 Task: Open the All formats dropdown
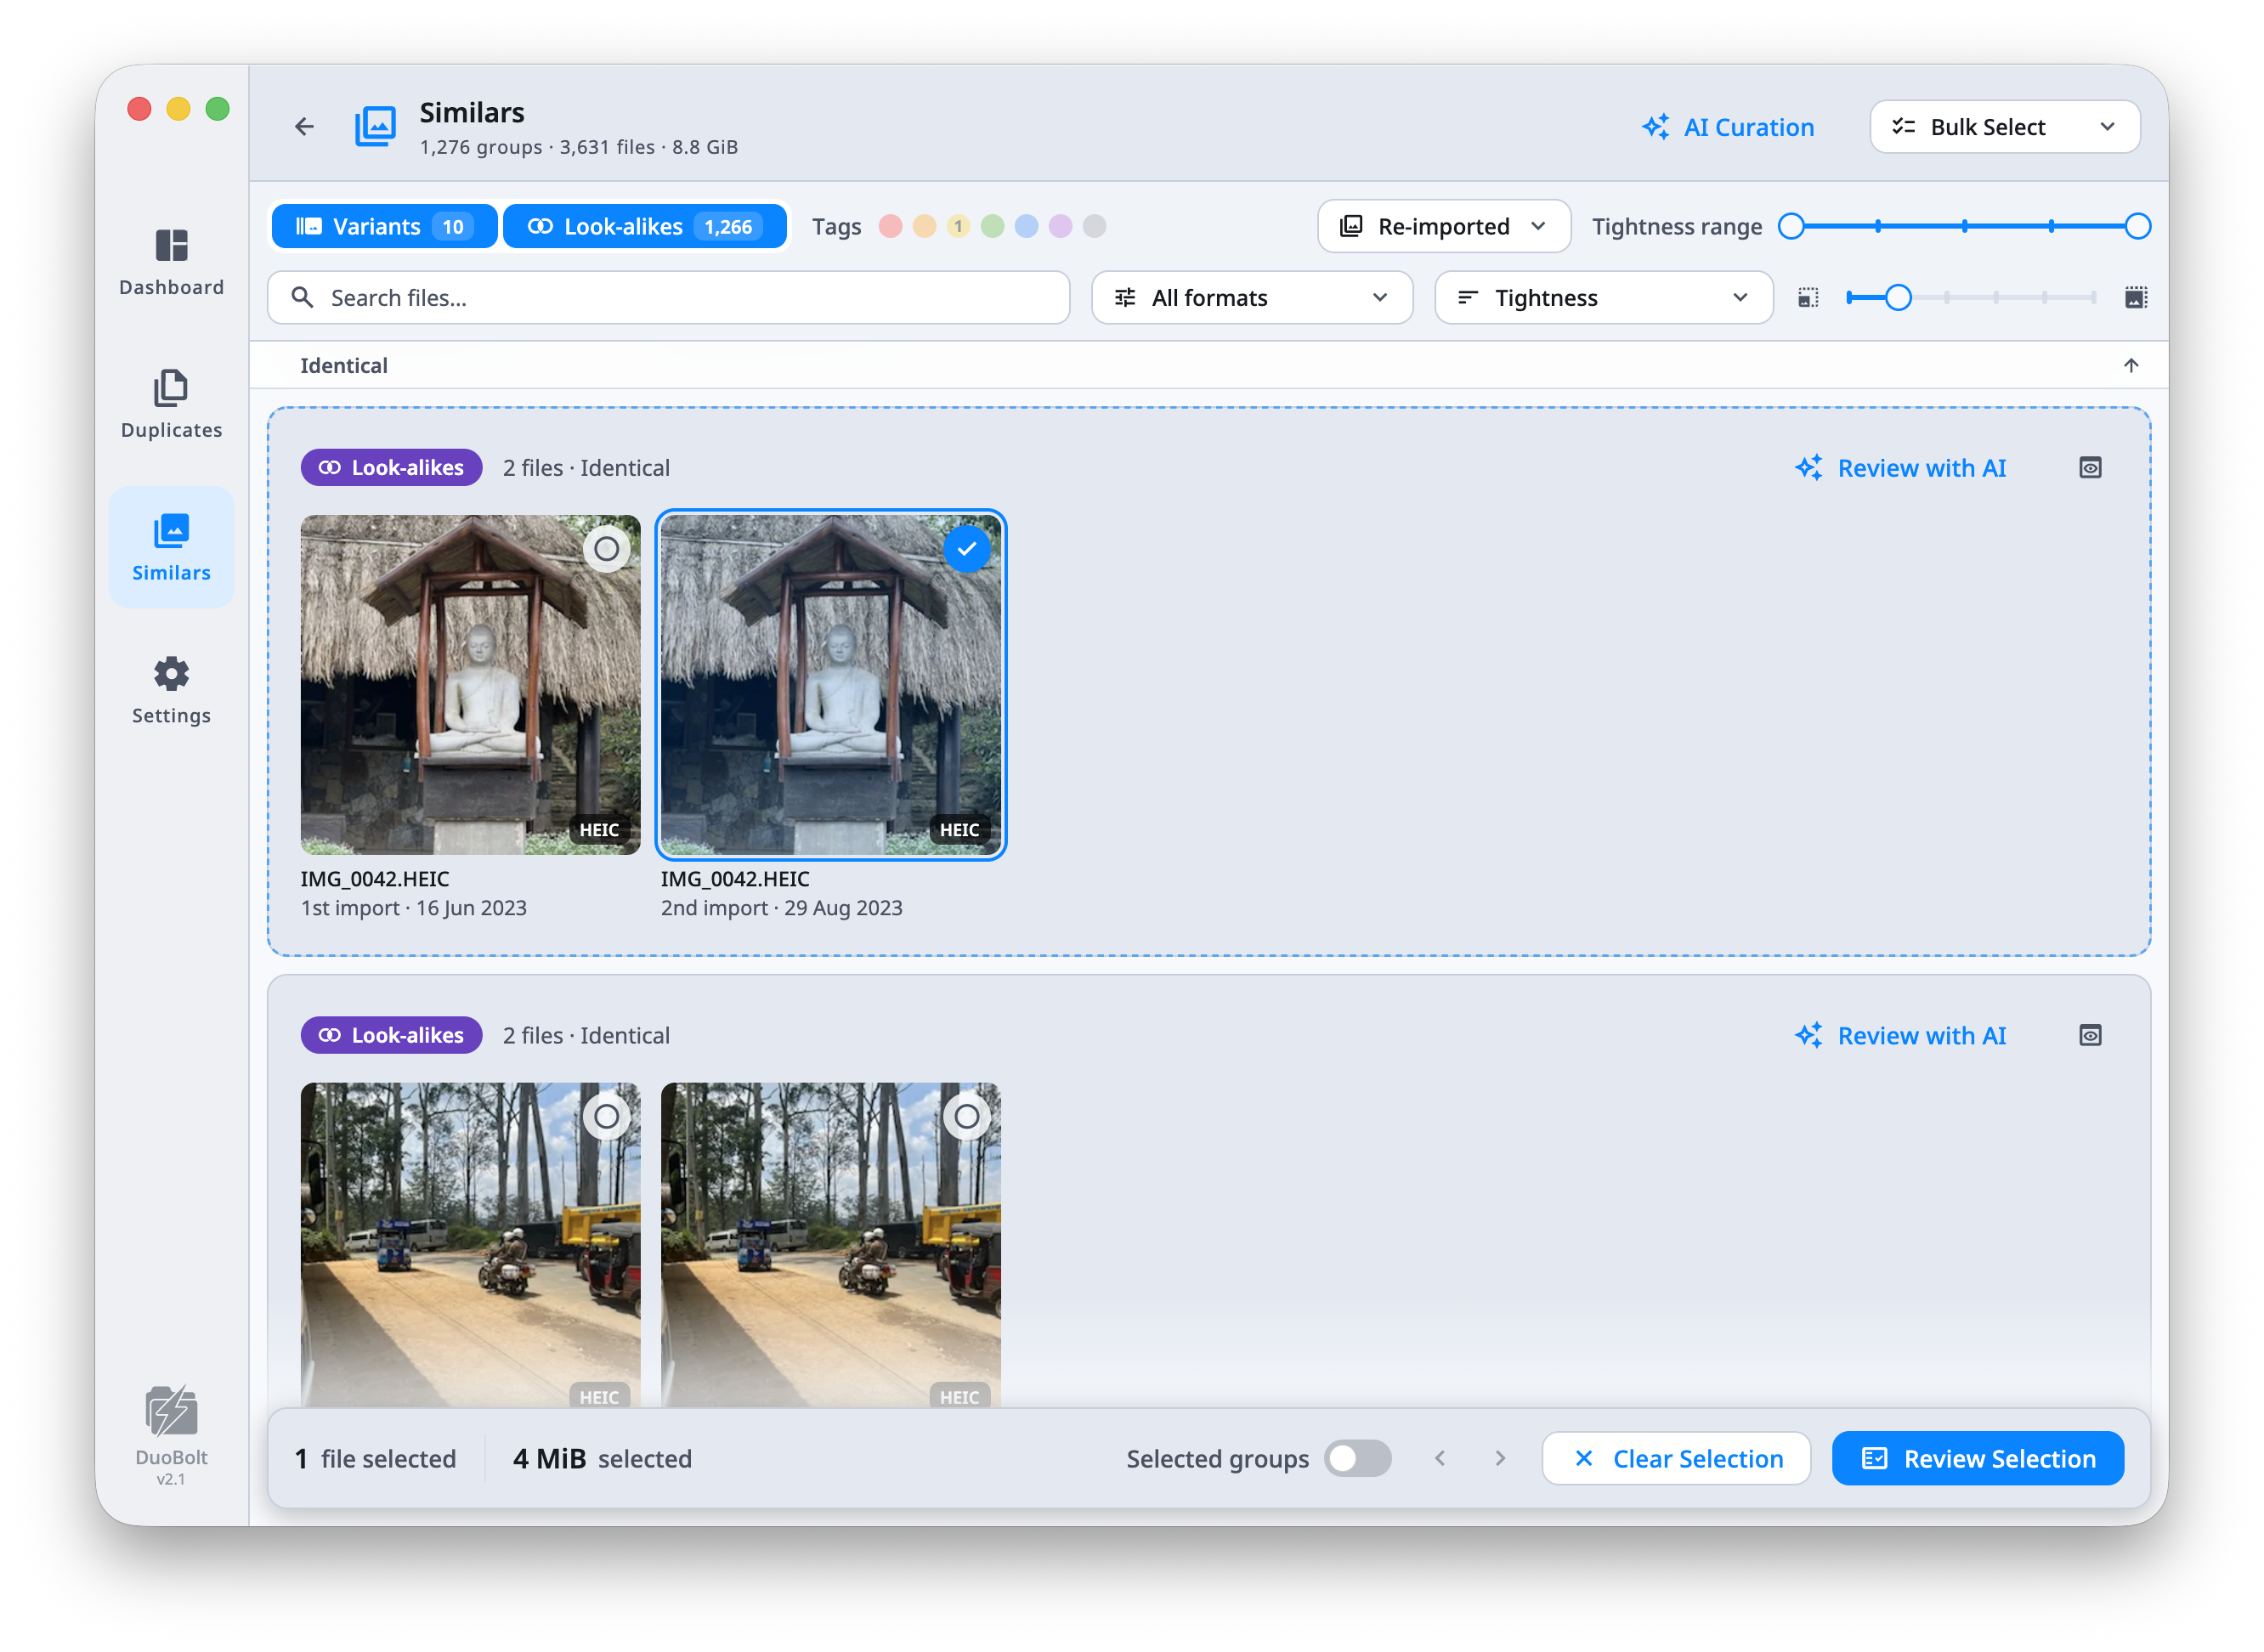pyautogui.click(x=1251, y=297)
